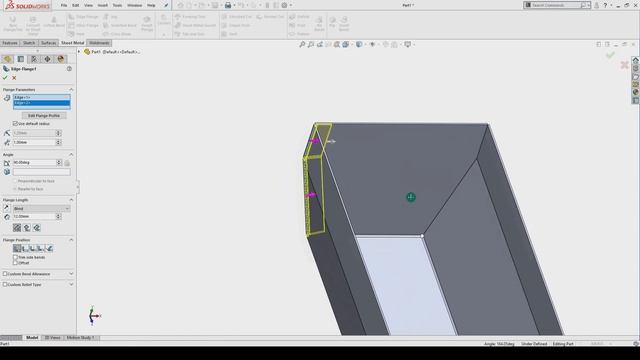
Task: Expand the Custom Bend Allowance section
Action: [71, 273]
